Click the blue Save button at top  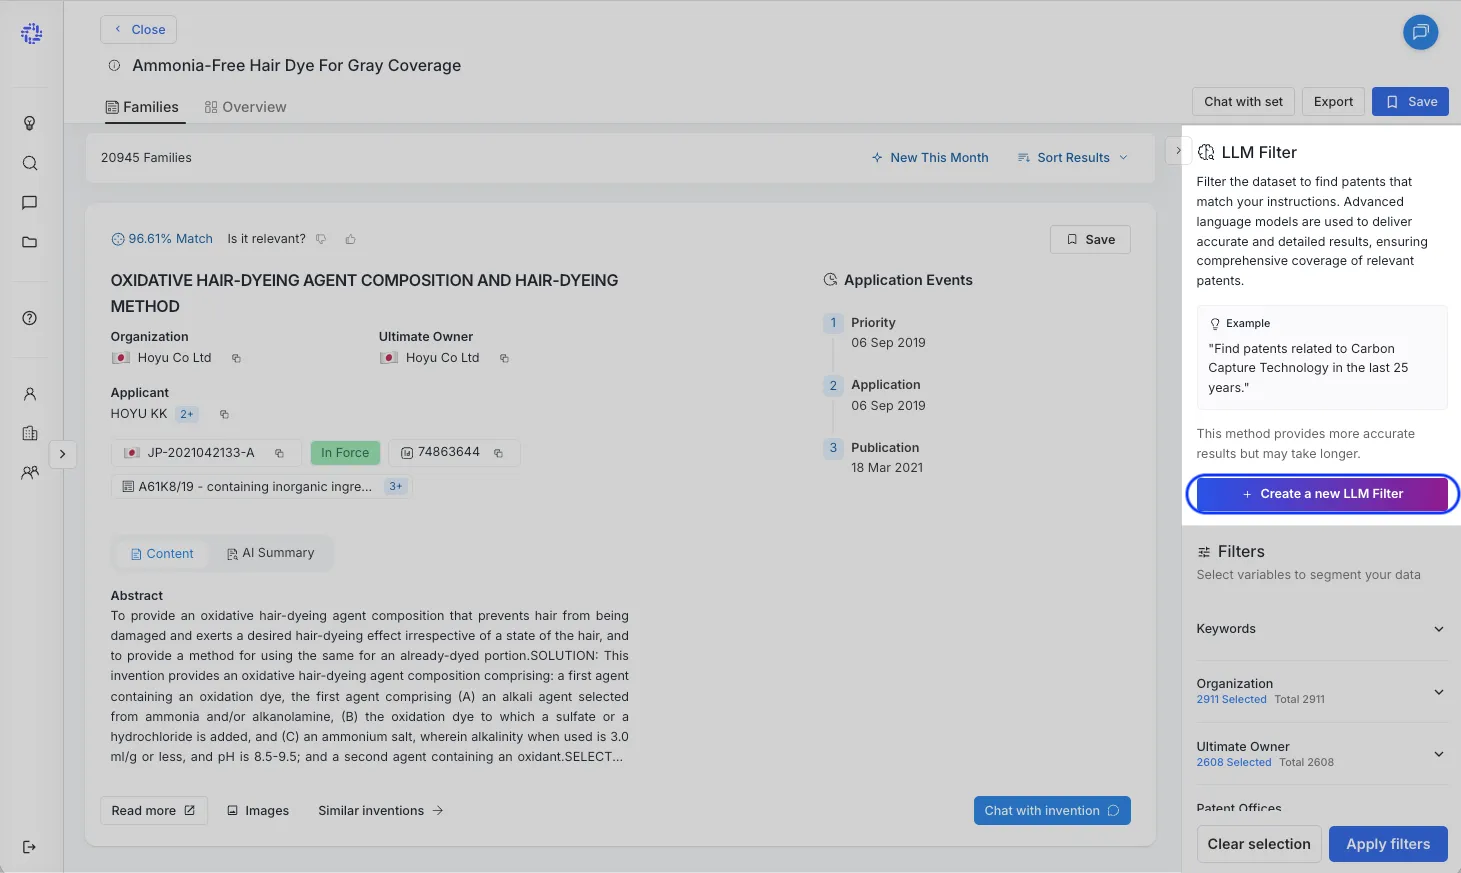click(x=1410, y=102)
